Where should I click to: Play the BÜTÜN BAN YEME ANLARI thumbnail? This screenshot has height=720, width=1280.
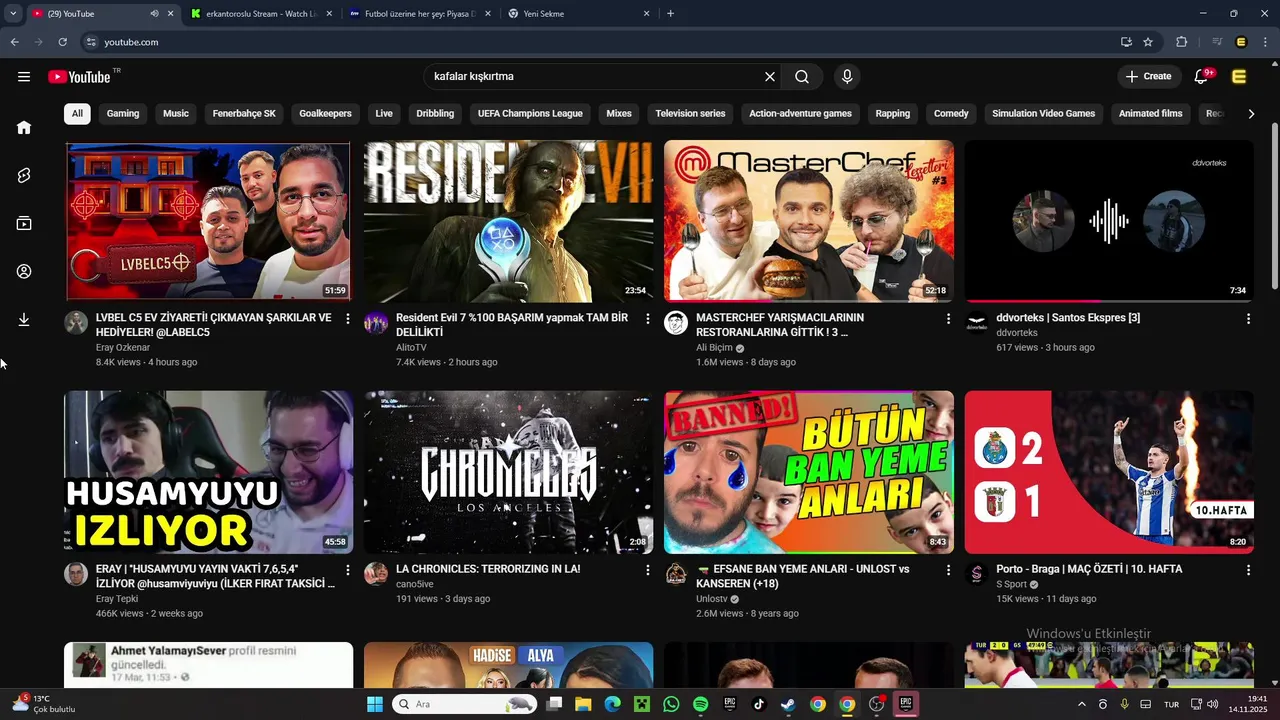pos(809,472)
